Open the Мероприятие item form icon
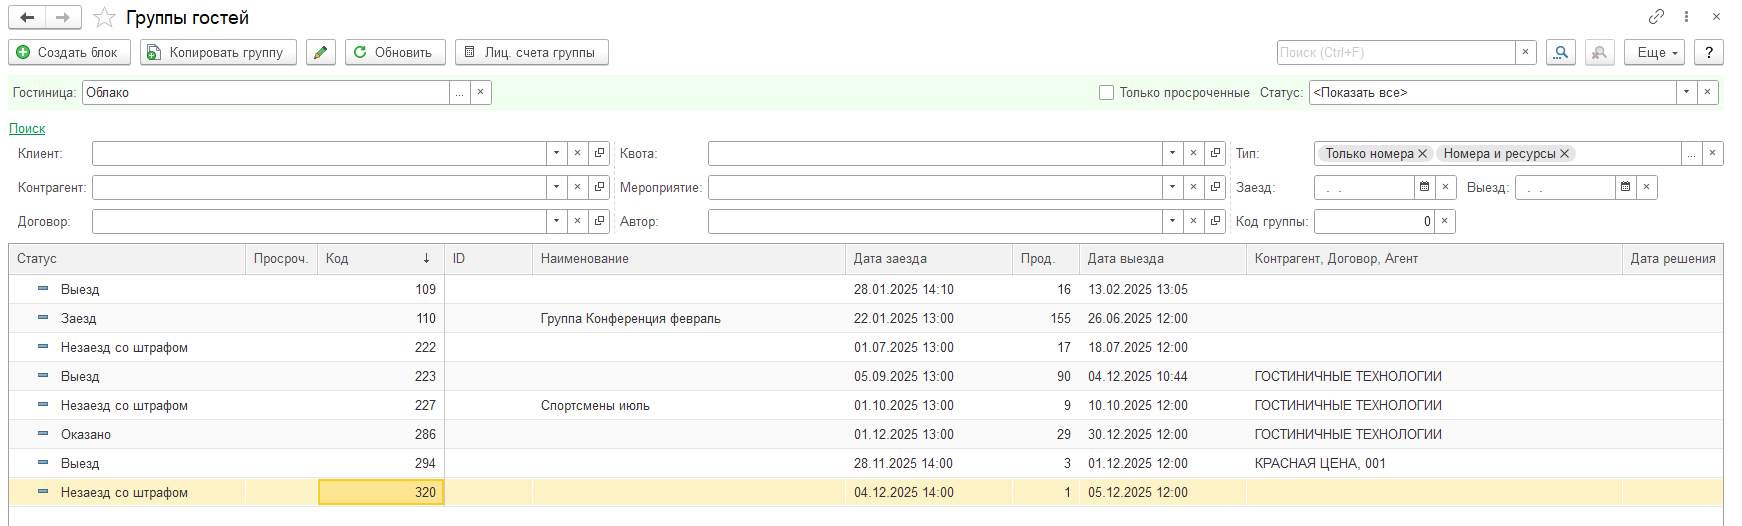Screen dimensions: 1742x526 1215,187
